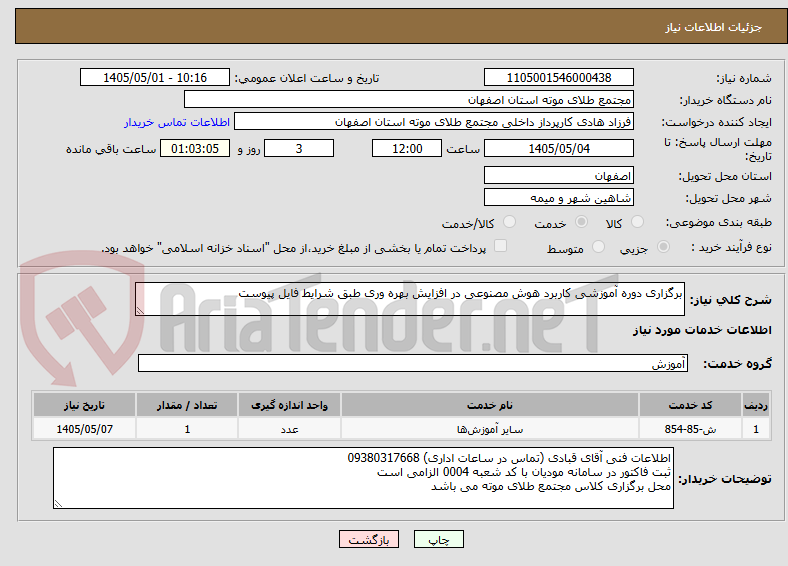The image size is (788, 566).
Task: Click the delivery province field اصفهان
Action: (558, 175)
